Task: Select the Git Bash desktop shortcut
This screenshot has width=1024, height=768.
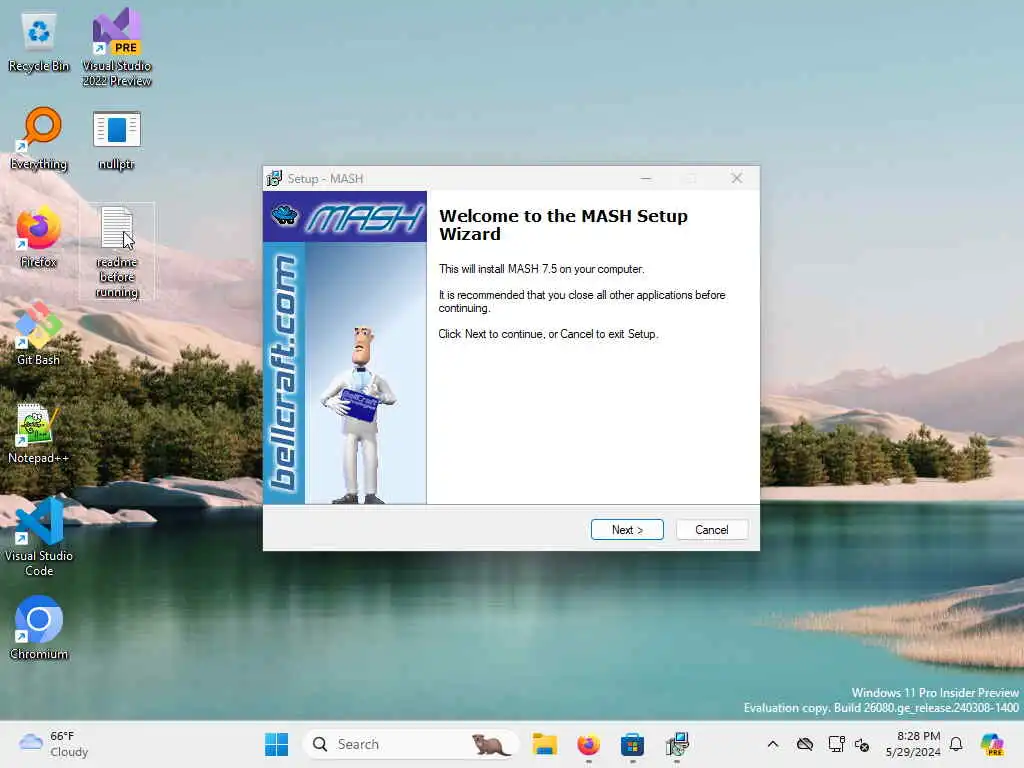Action: (39, 334)
